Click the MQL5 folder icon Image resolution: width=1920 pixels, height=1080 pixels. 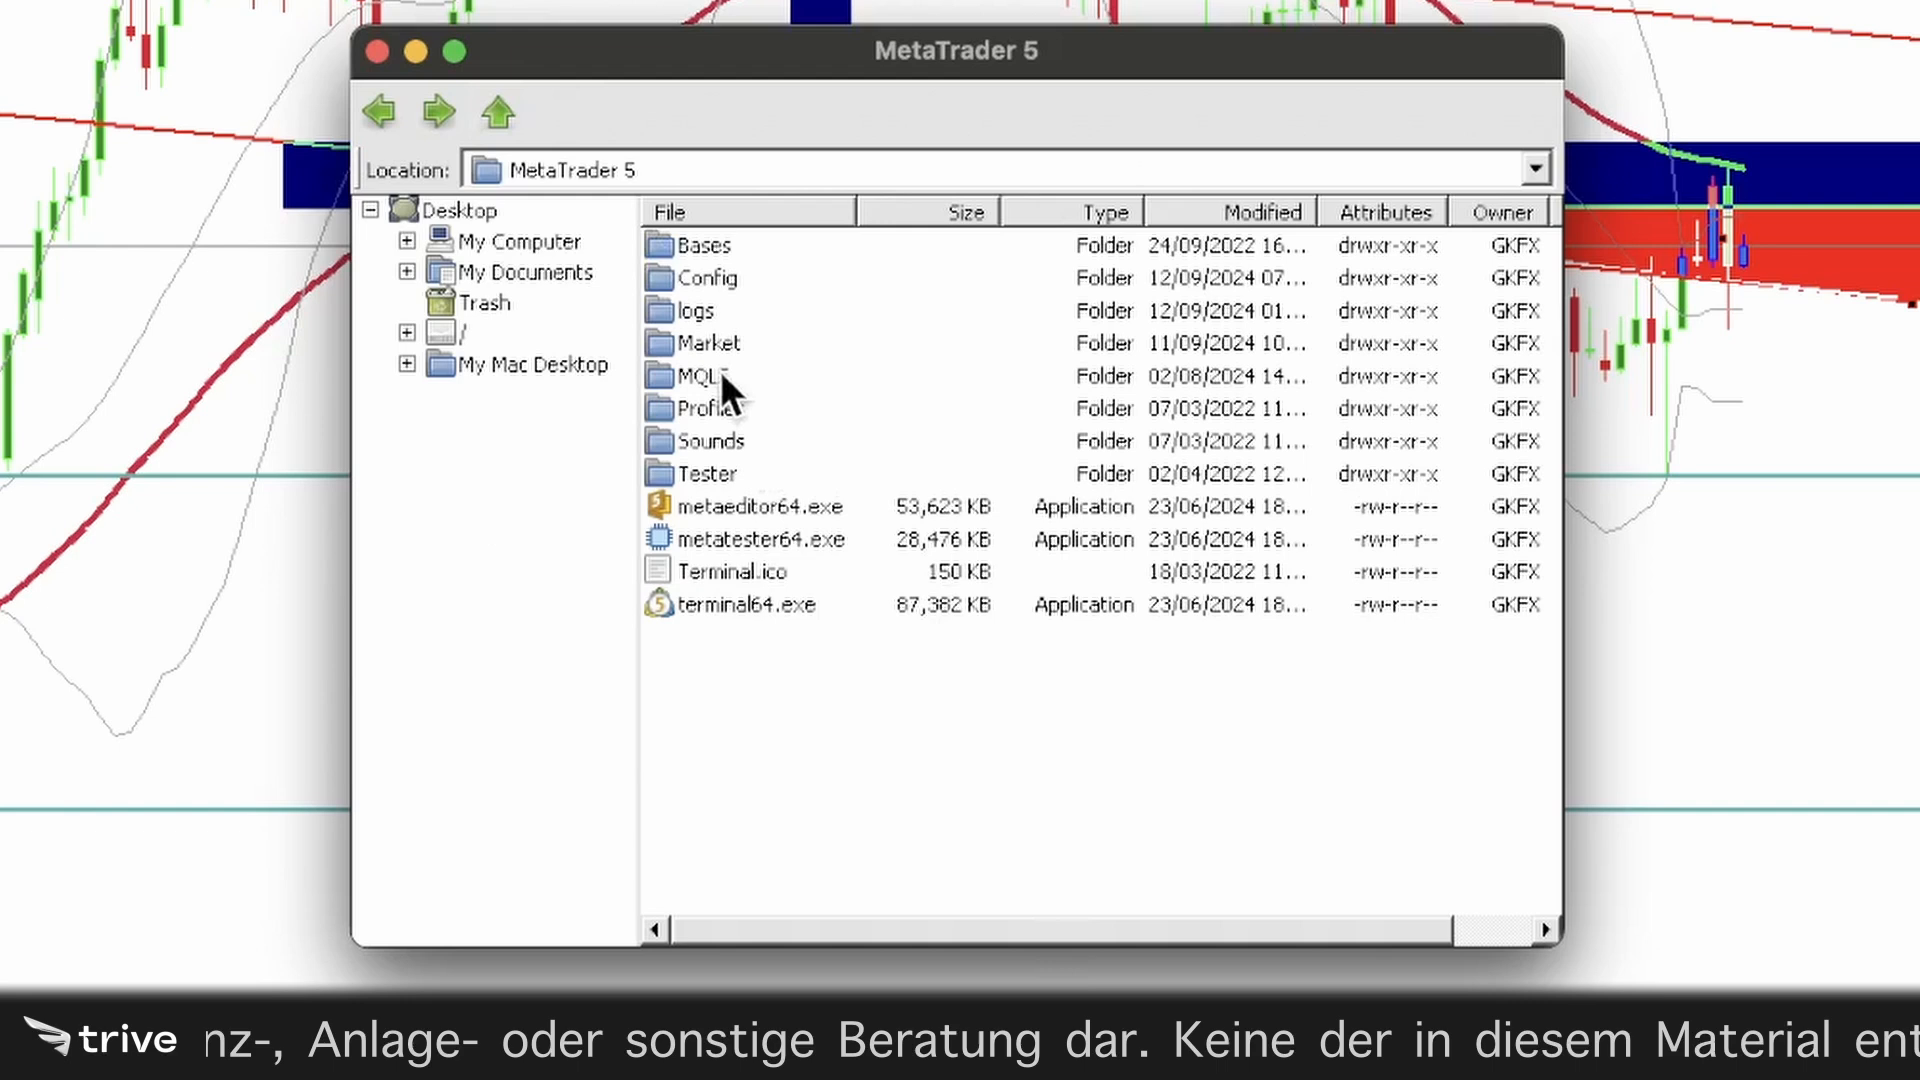(x=659, y=375)
